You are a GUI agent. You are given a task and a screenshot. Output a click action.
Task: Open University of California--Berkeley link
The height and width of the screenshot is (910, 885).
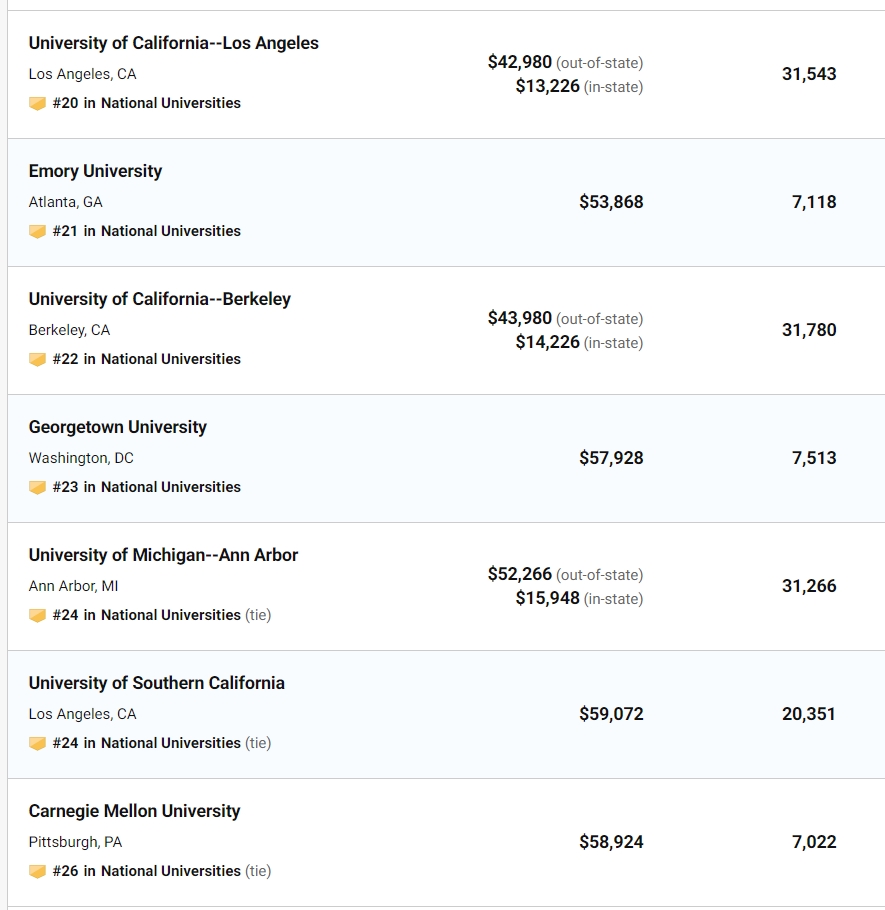point(160,299)
